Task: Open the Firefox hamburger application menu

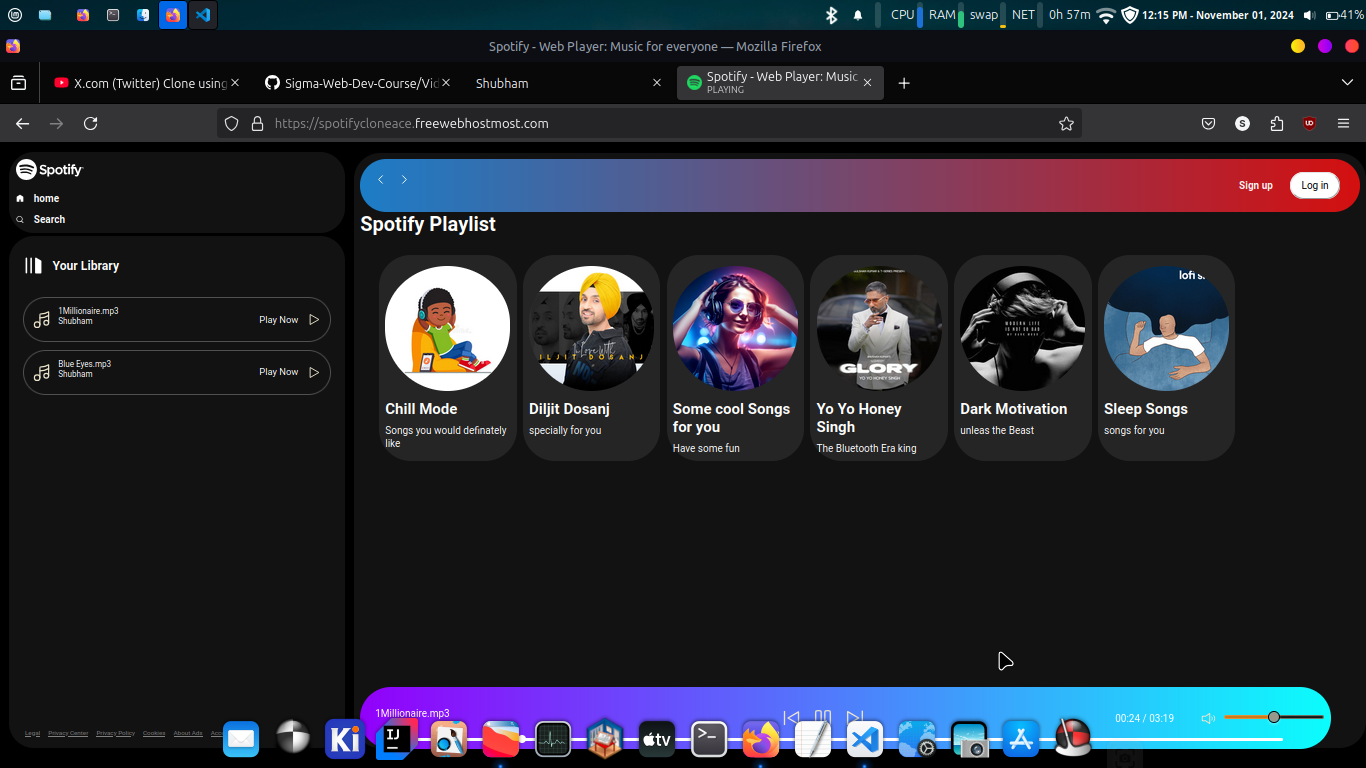Action: click(1343, 123)
